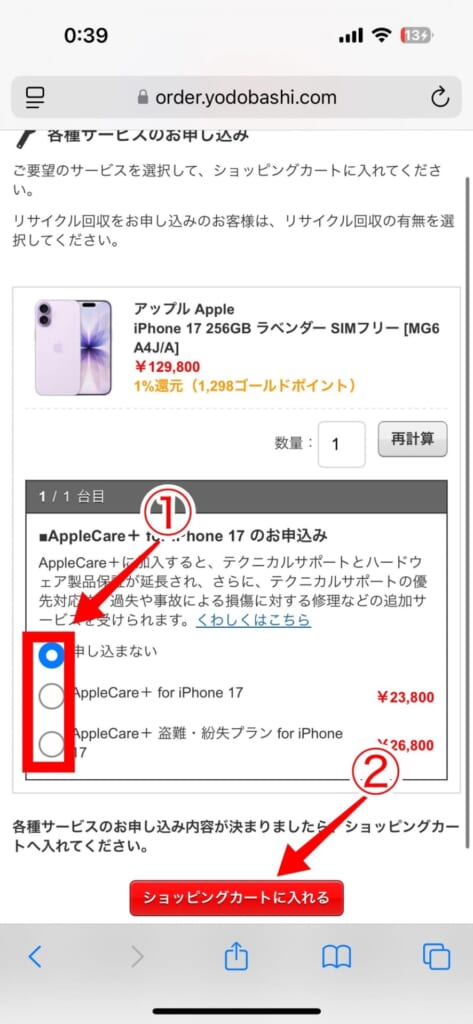Tap the battery indicator in status bar
The height and width of the screenshot is (1024, 473).
pyautogui.click(x=417, y=36)
